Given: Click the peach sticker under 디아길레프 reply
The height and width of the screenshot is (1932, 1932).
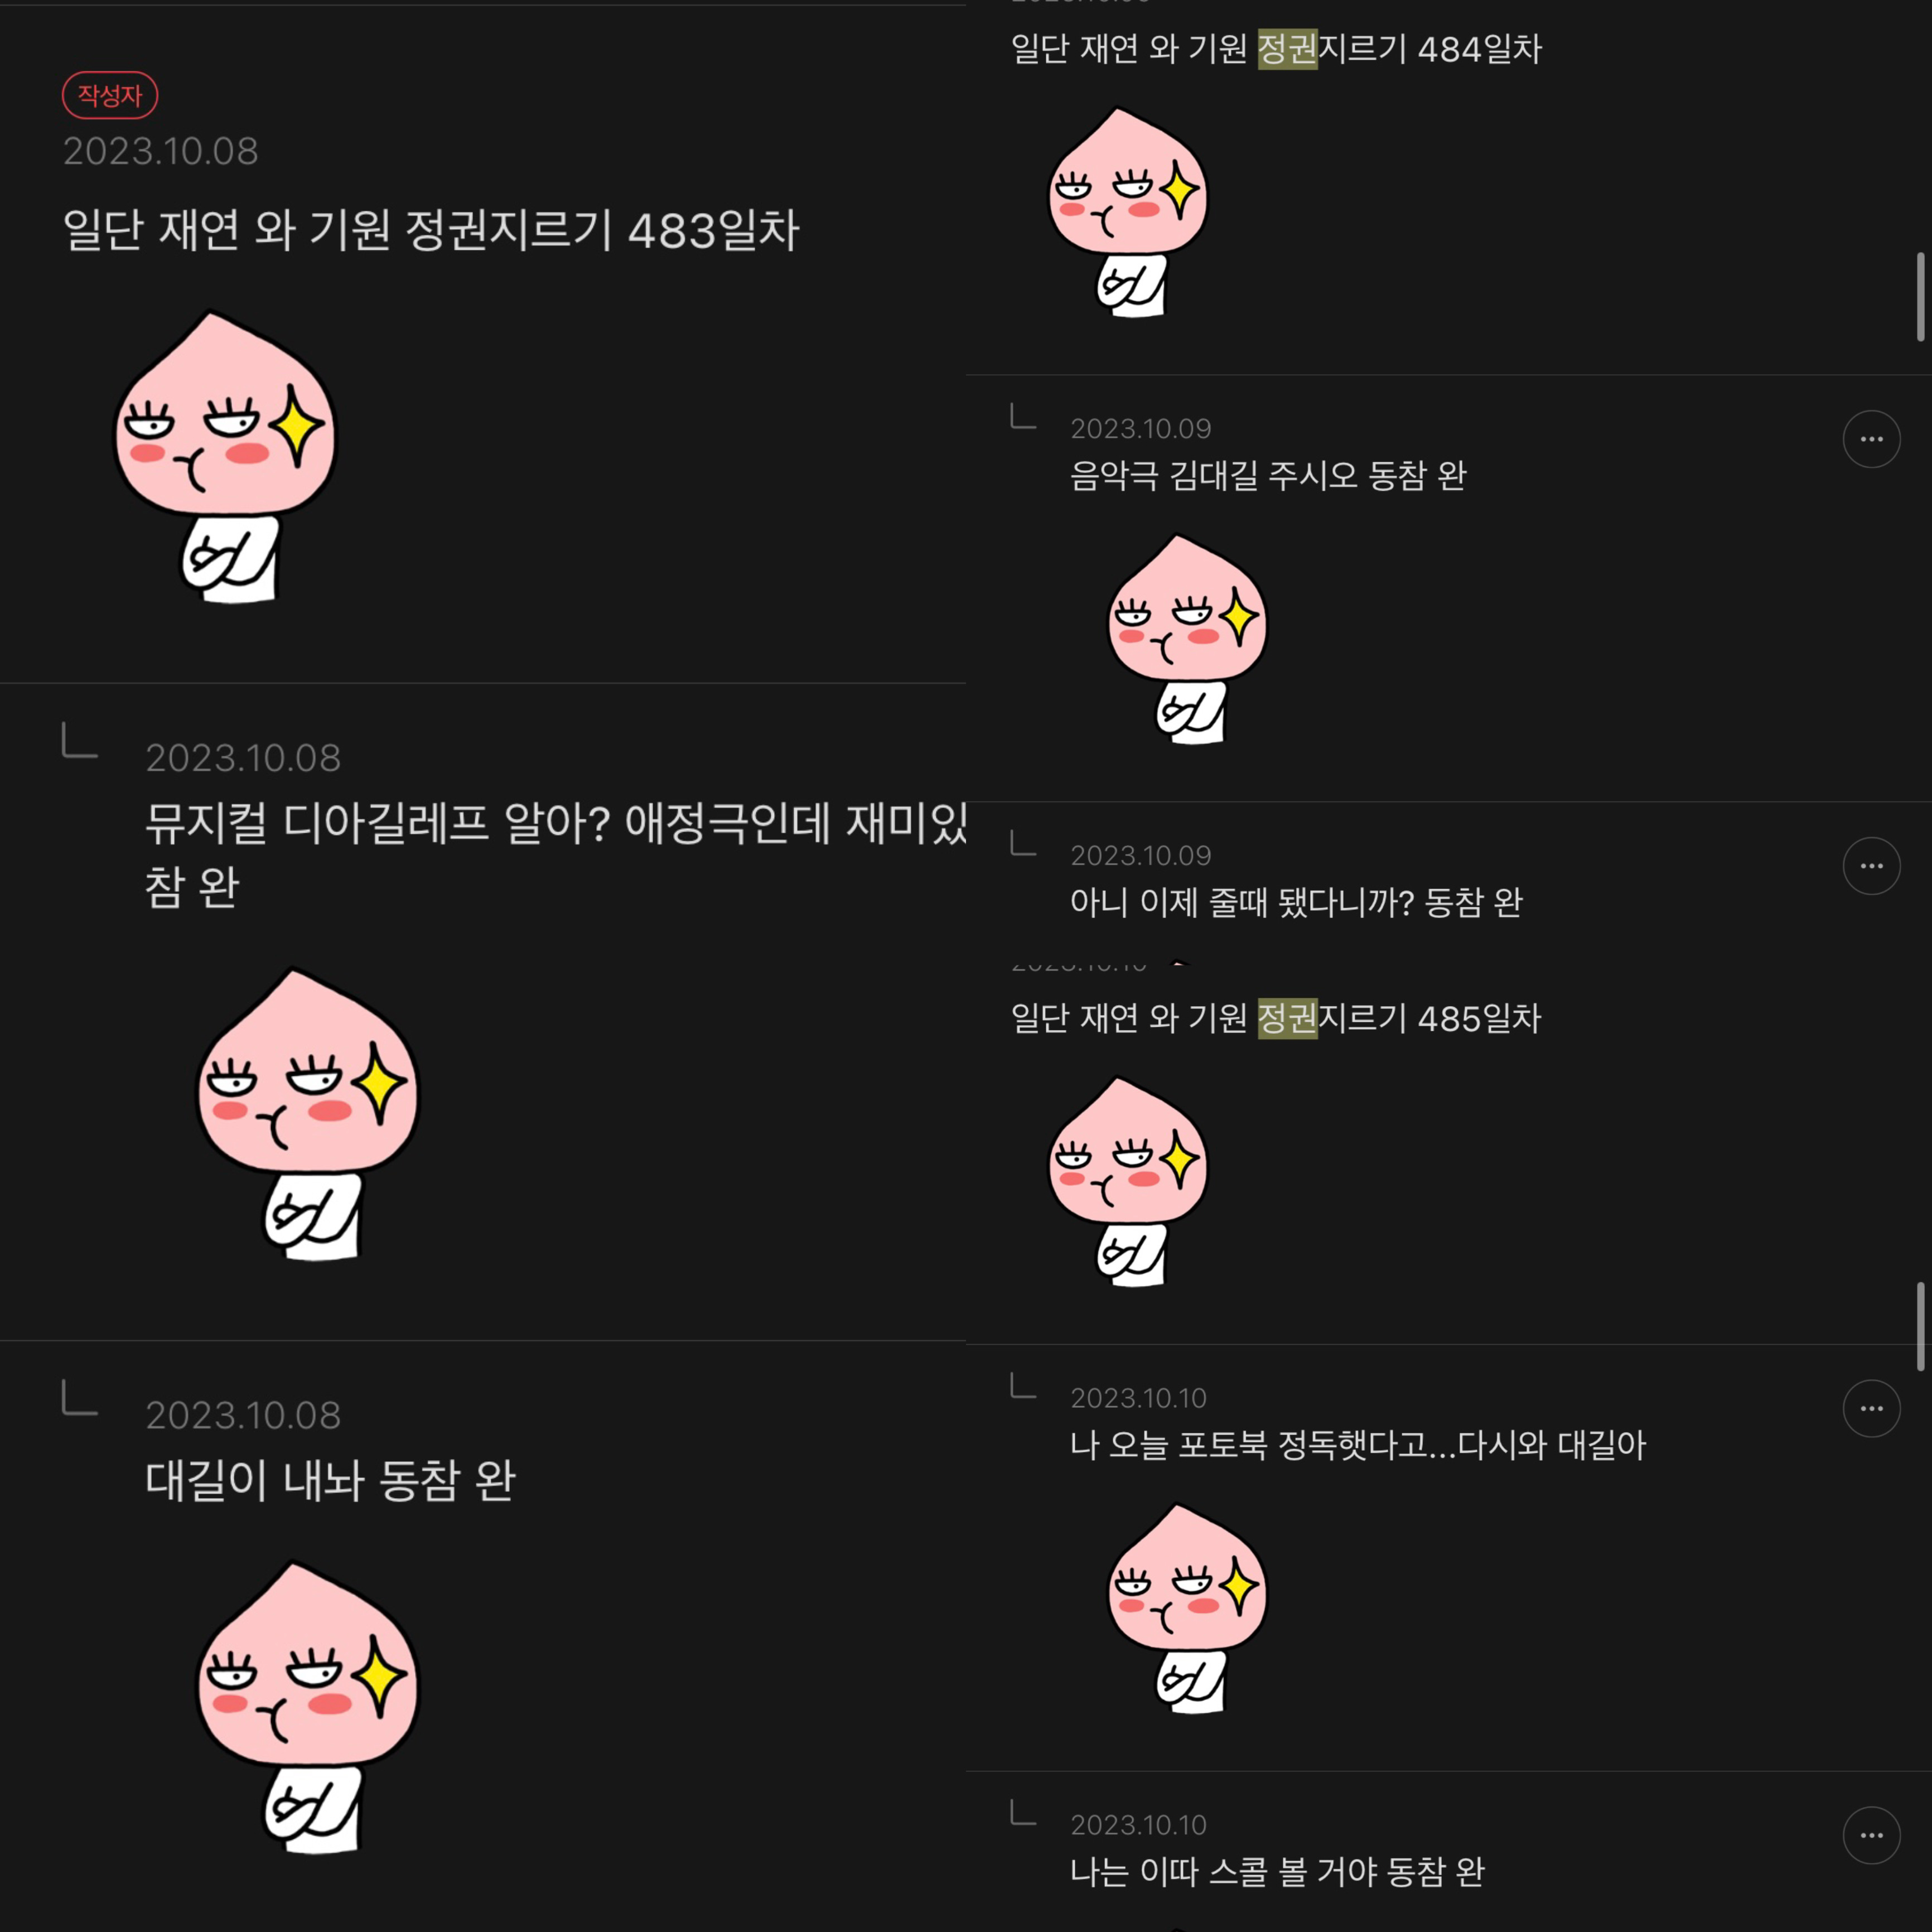Looking at the screenshot, I should point(307,1113).
